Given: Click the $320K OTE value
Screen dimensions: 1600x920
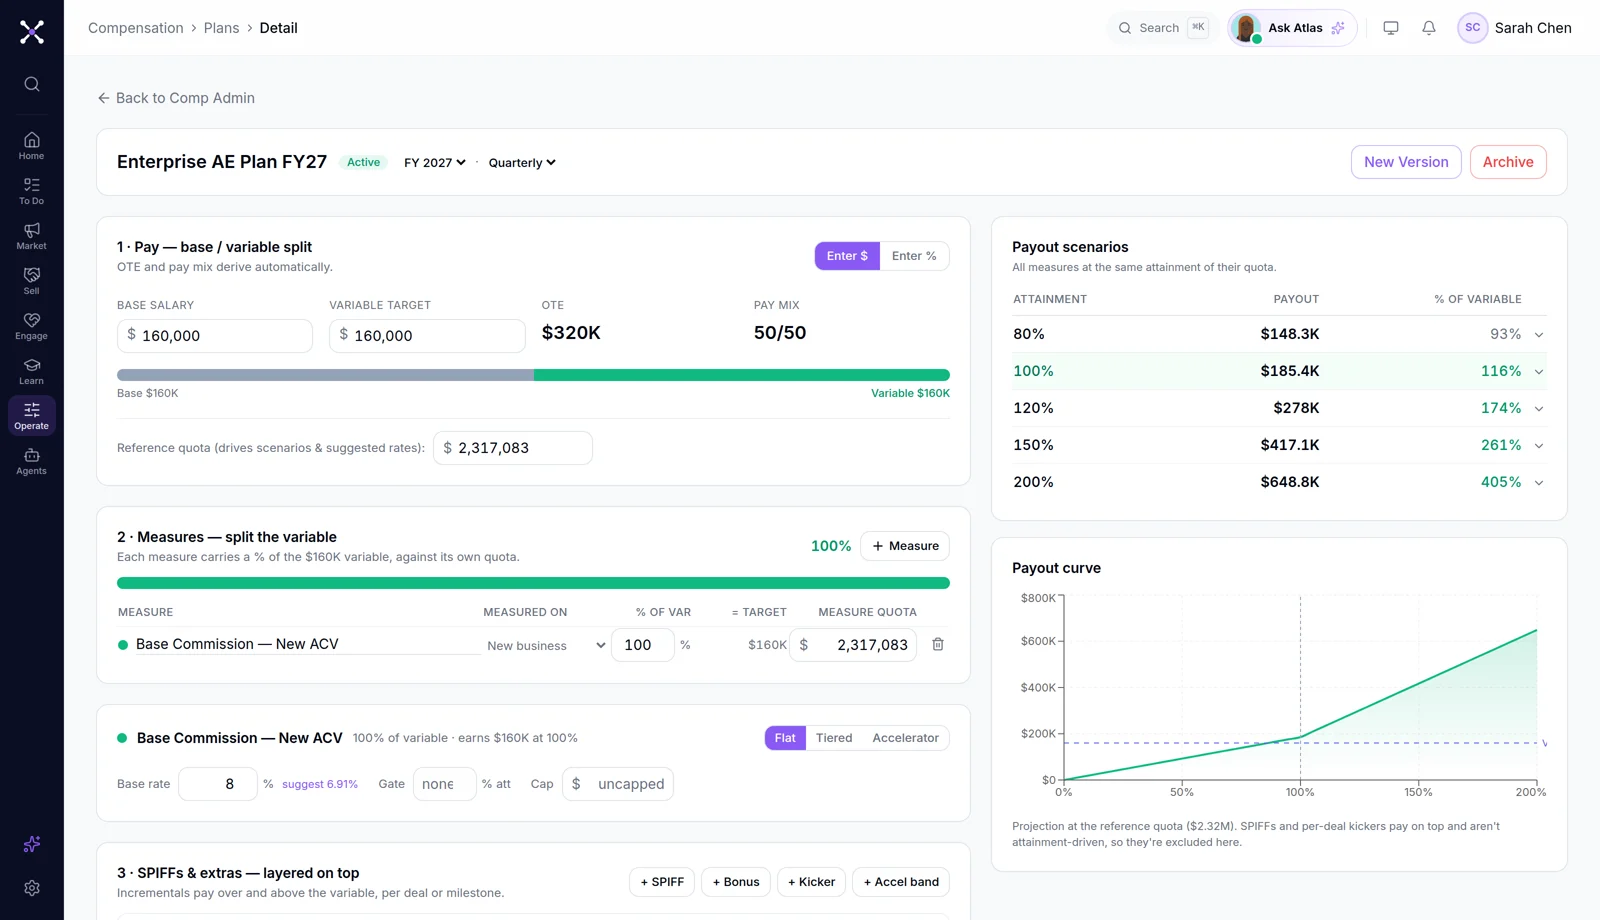Looking at the screenshot, I should coord(571,333).
